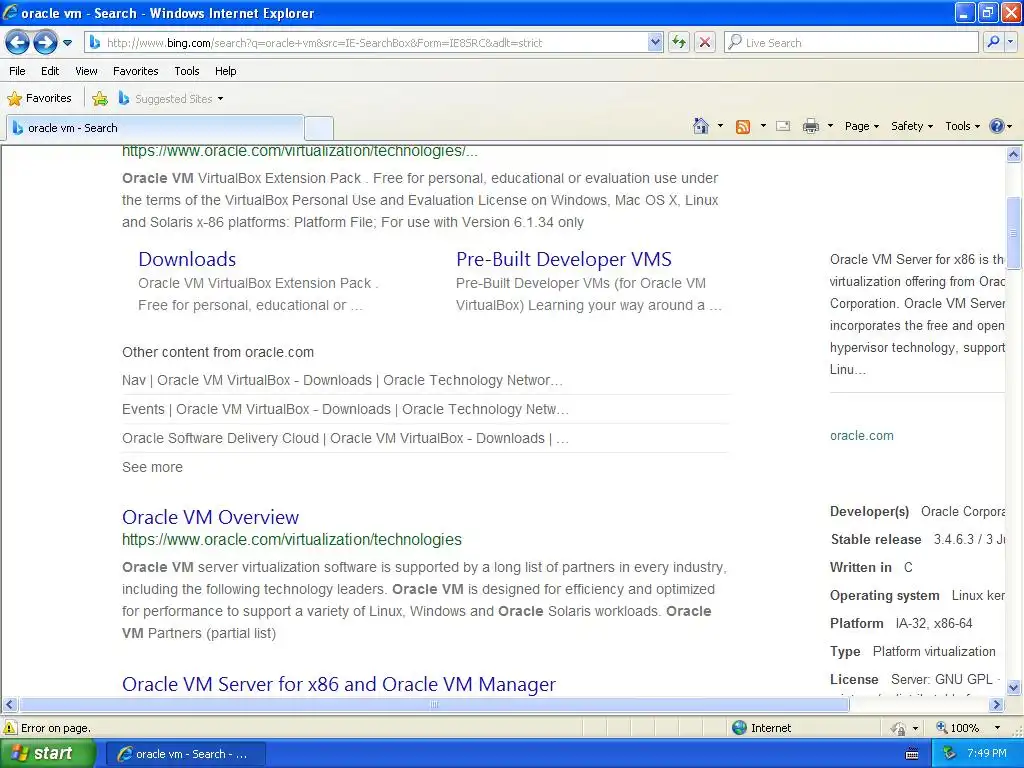Open the Pre-Built Developer VMS link

point(564,259)
